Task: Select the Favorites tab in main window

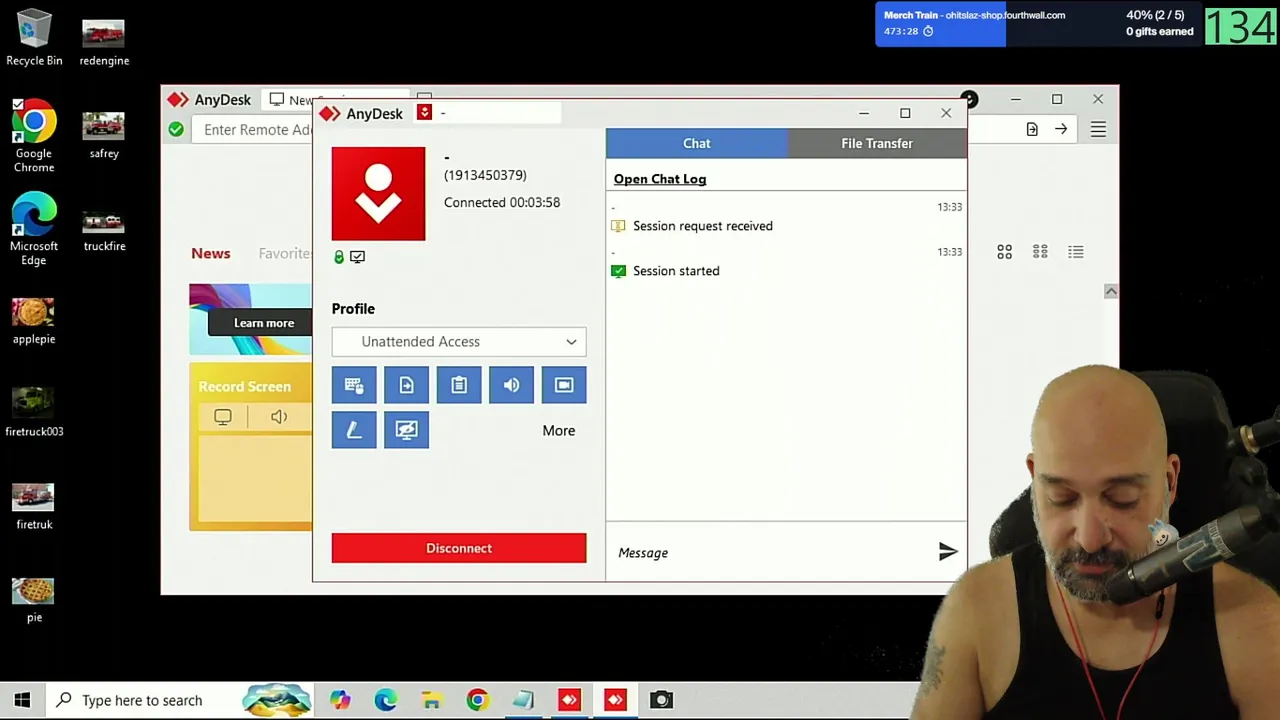Action: coord(286,253)
